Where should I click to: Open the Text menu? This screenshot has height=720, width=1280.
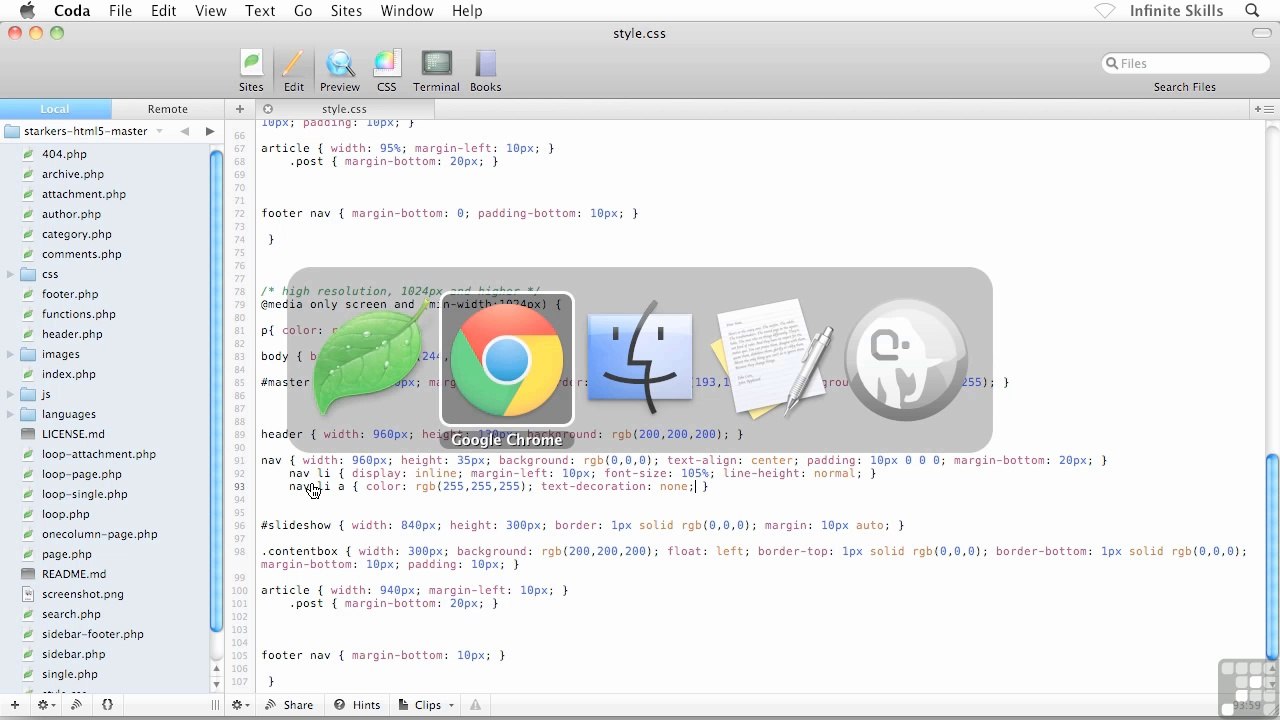pos(260,11)
